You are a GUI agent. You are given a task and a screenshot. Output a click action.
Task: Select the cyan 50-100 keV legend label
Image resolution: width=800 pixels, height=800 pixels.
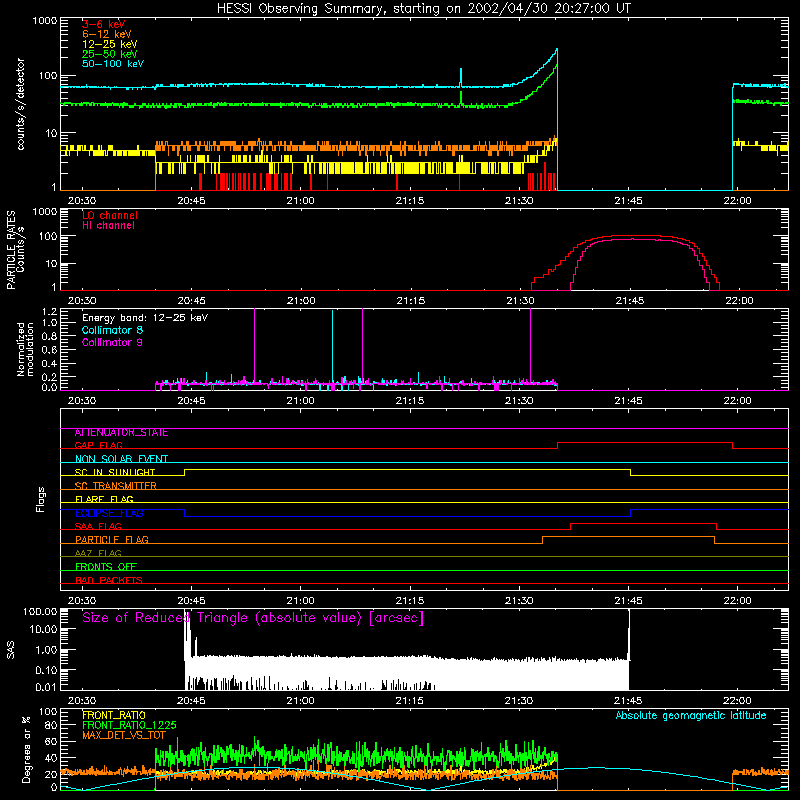[x=113, y=64]
